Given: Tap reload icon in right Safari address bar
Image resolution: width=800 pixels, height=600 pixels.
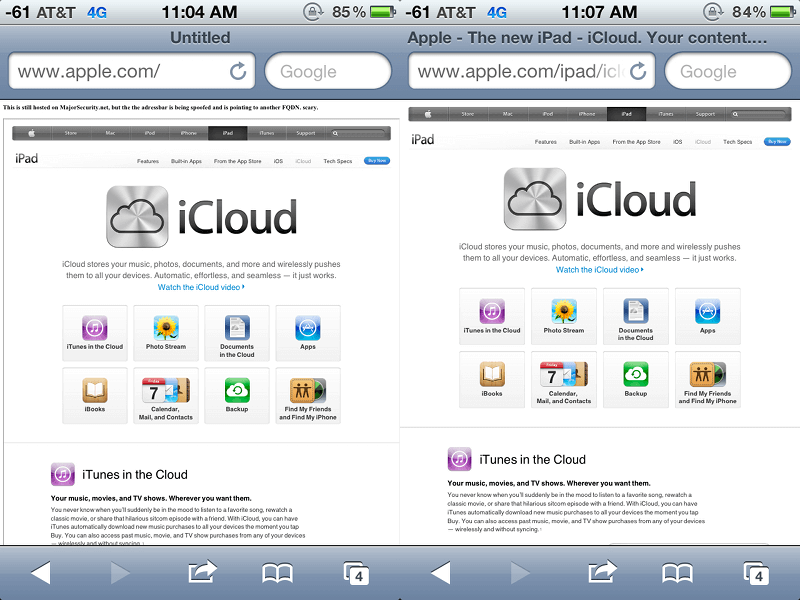Looking at the screenshot, I should coord(638,71).
